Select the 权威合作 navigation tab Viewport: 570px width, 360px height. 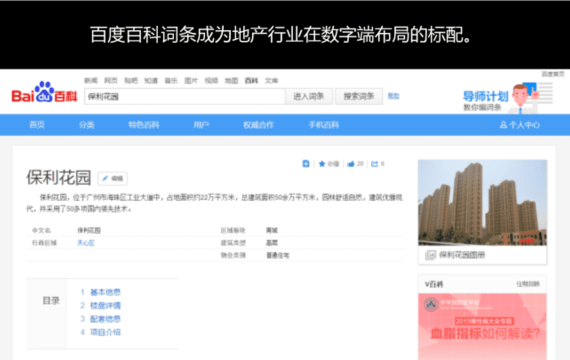[x=259, y=125]
